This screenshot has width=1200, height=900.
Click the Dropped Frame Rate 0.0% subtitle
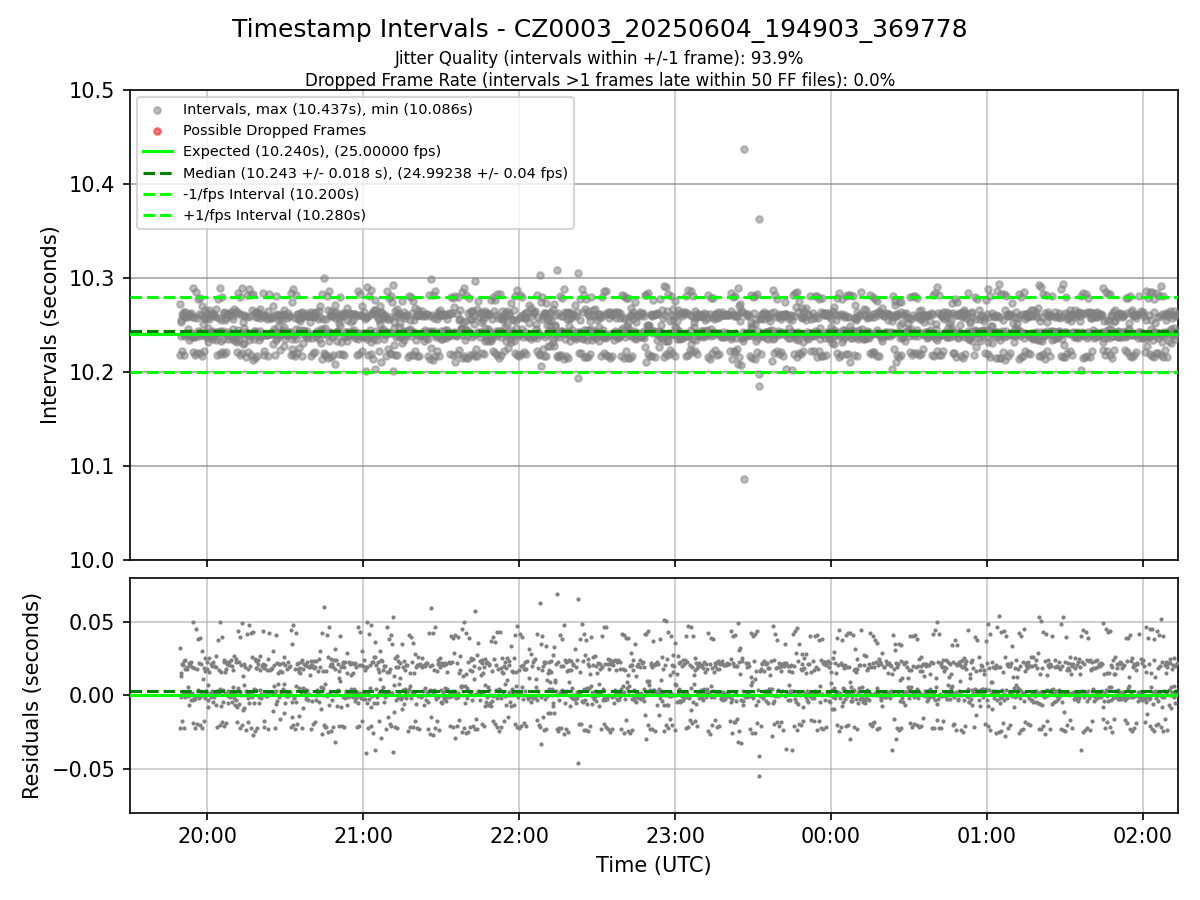pos(600,80)
